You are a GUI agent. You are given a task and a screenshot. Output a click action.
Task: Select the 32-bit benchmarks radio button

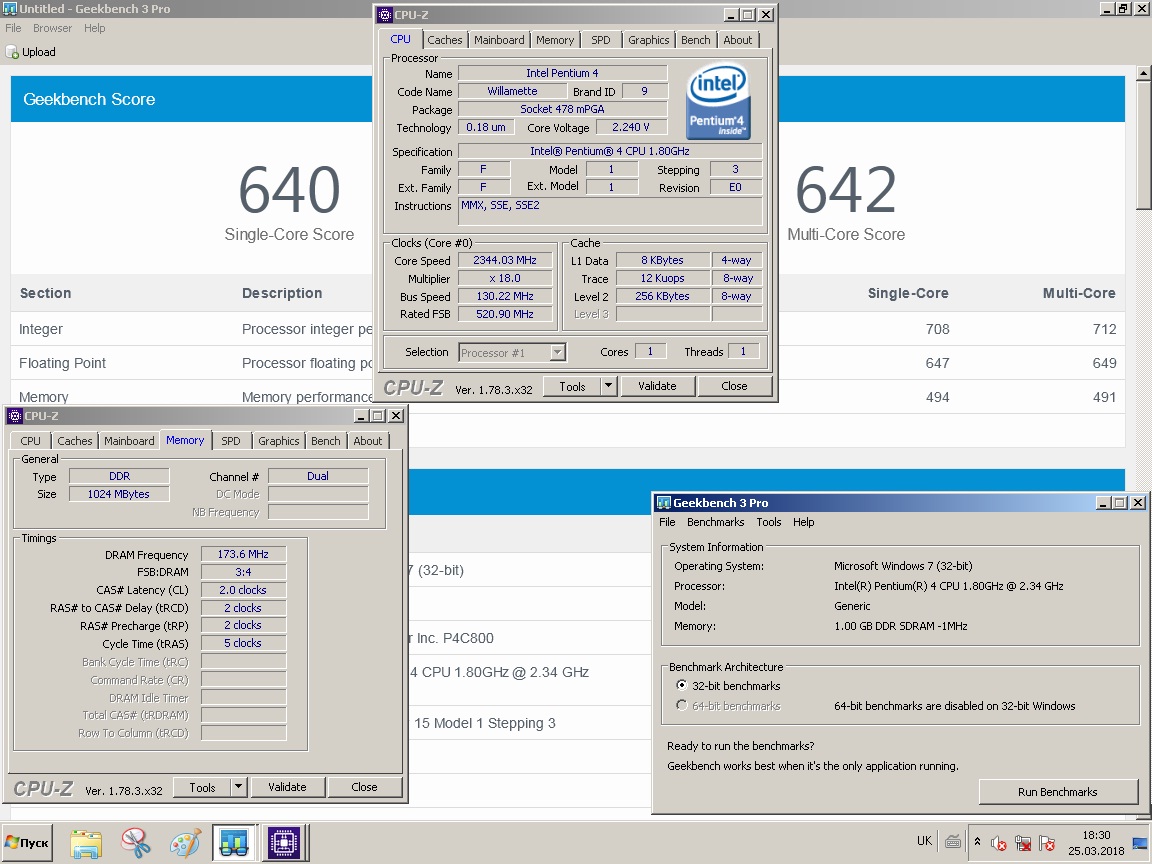coord(681,685)
